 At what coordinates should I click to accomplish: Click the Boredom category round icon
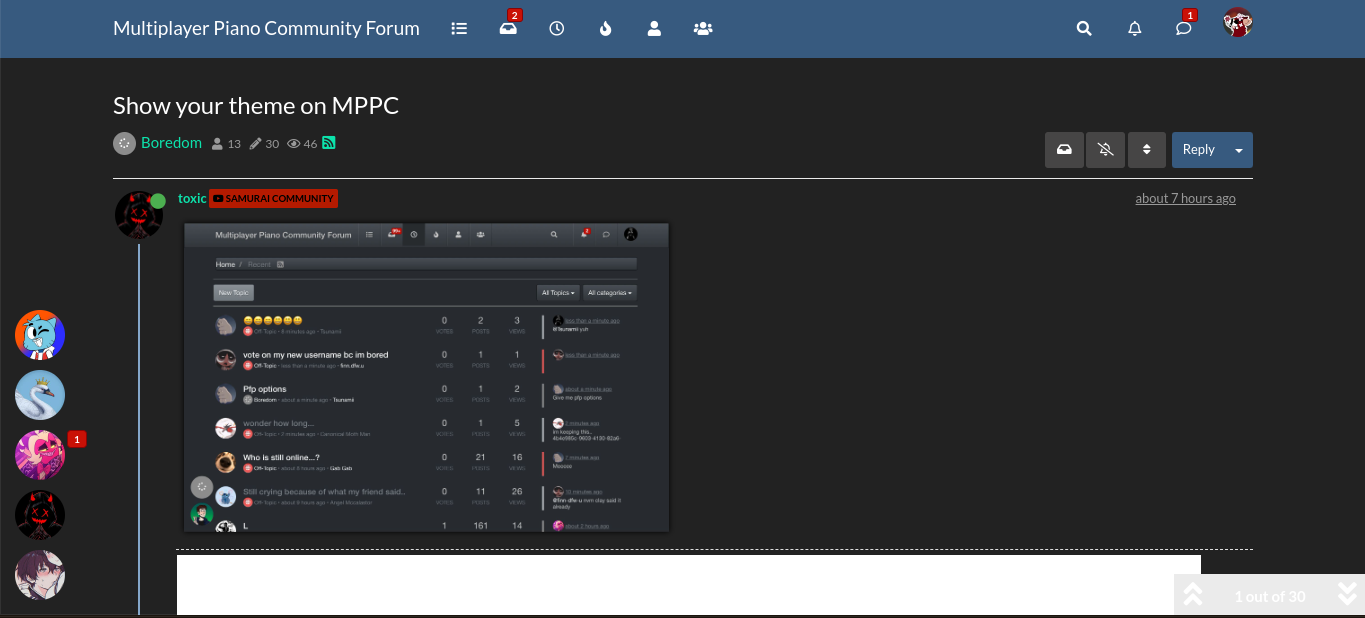click(124, 143)
